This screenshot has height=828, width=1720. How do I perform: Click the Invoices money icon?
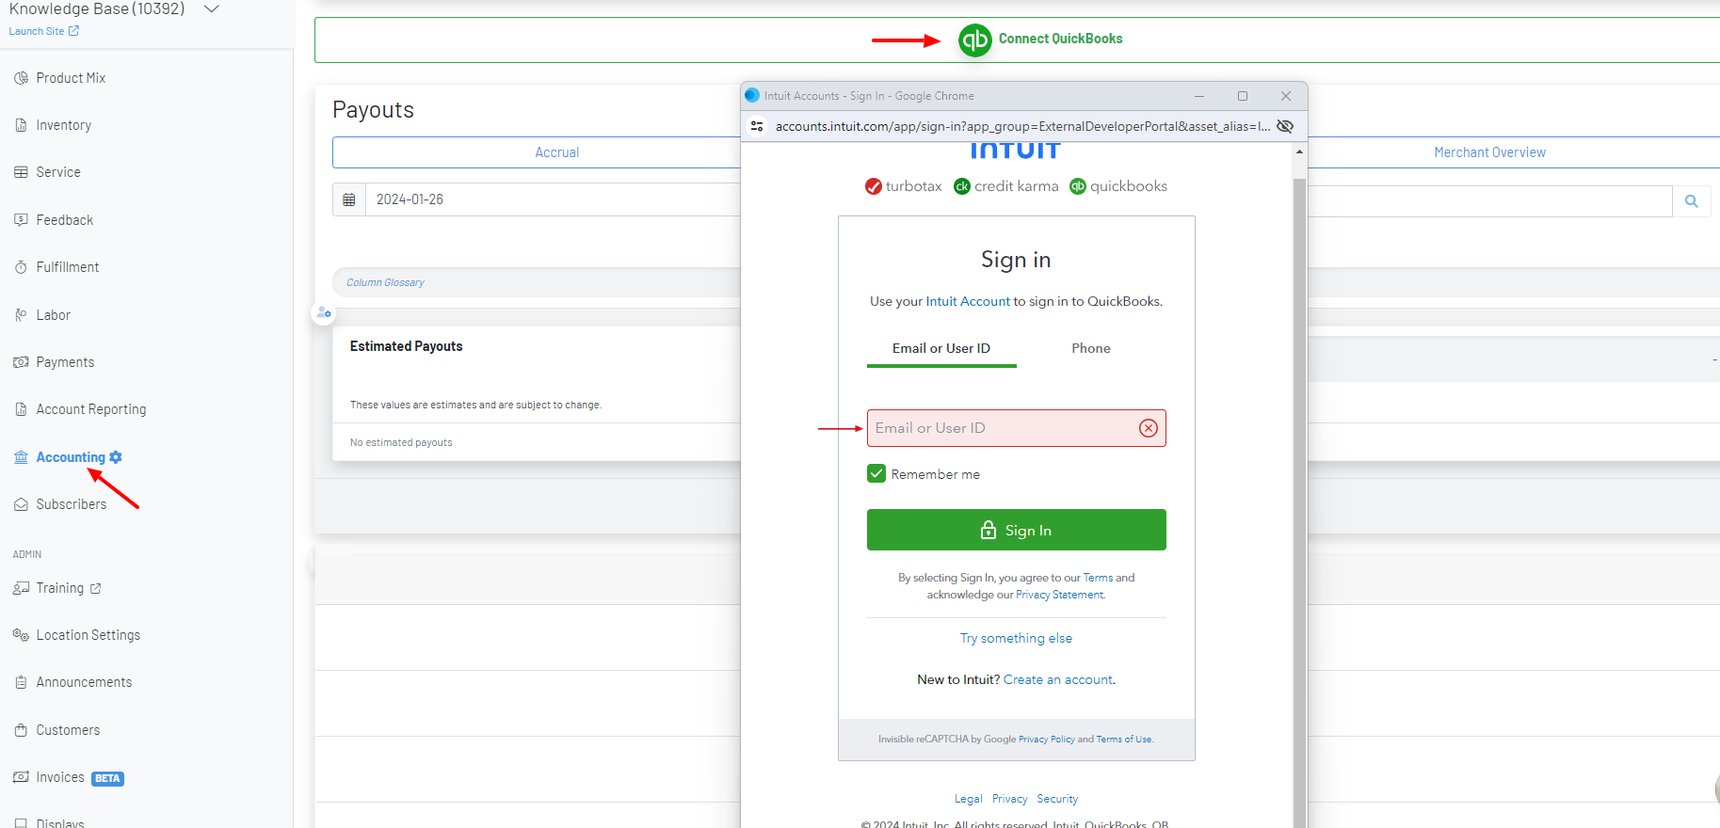(x=21, y=777)
